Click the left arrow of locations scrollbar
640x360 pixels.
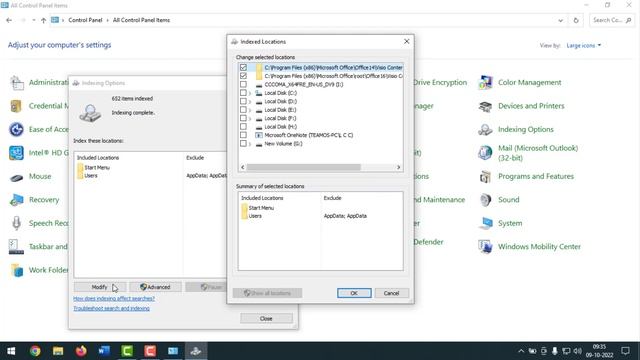click(x=243, y=167)
